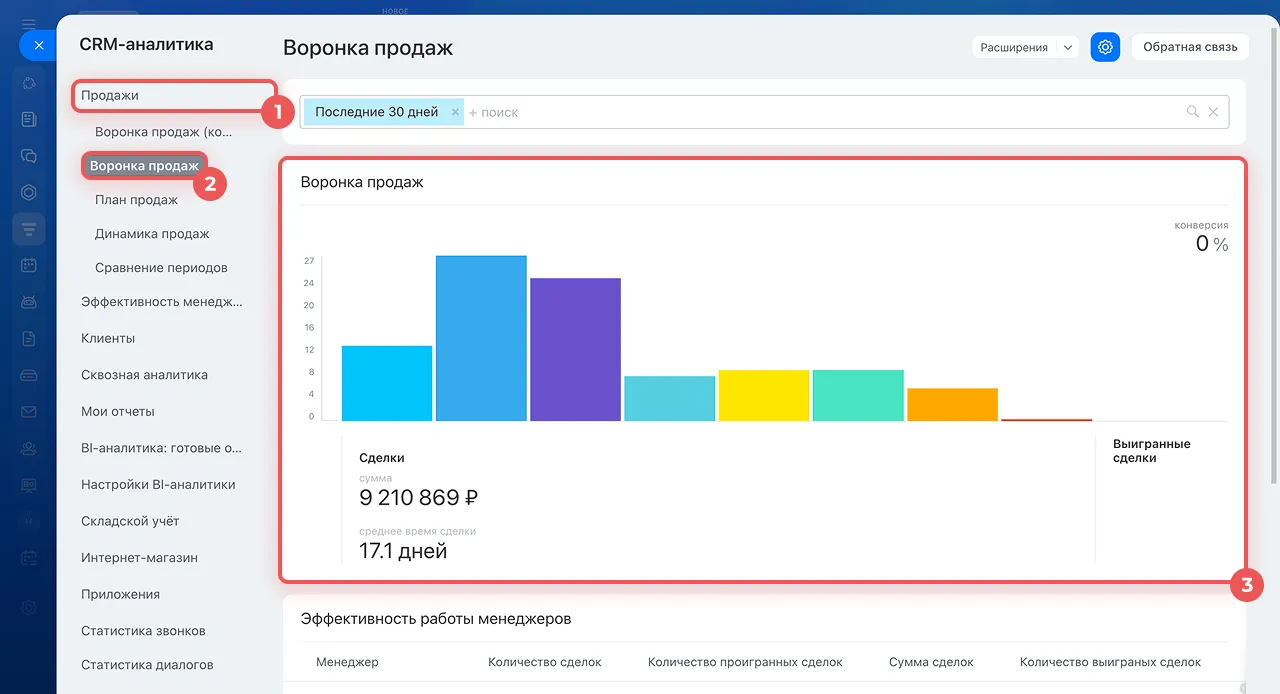This screenshot has height=694, width=1280.
Task: Click the deals sum '9 210 869 ₽'
Action: (419, 498)
